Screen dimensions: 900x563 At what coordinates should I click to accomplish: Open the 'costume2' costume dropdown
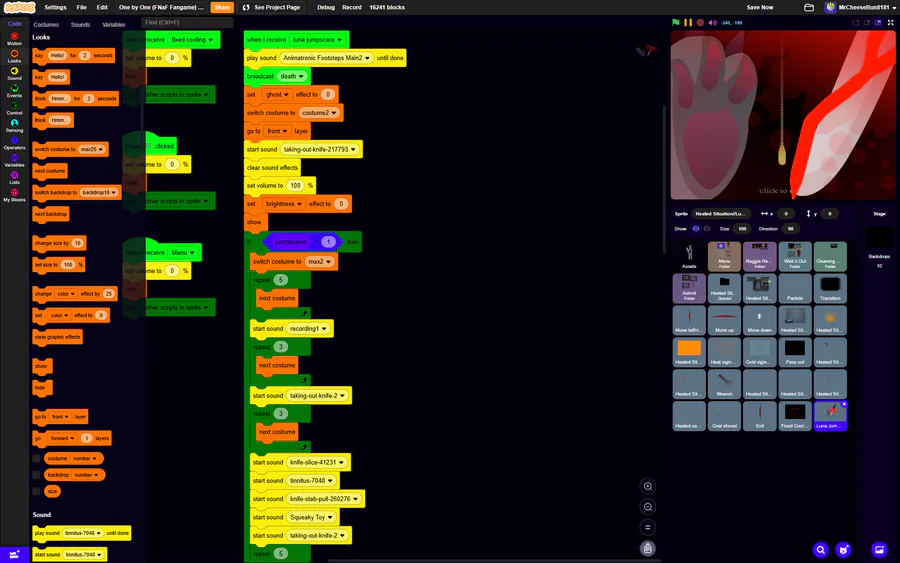tap(319, 113)
